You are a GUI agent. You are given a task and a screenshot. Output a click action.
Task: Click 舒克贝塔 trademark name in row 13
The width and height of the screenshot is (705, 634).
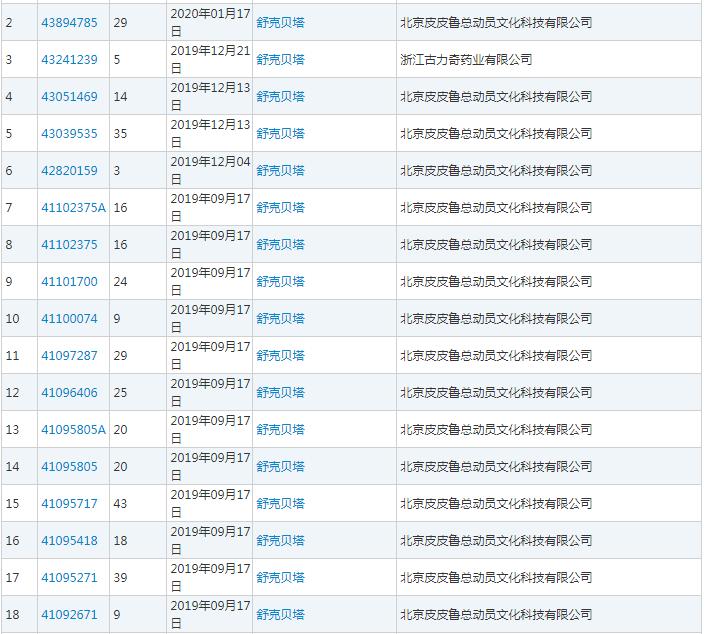pyautogui.click(x=280, y=429)
